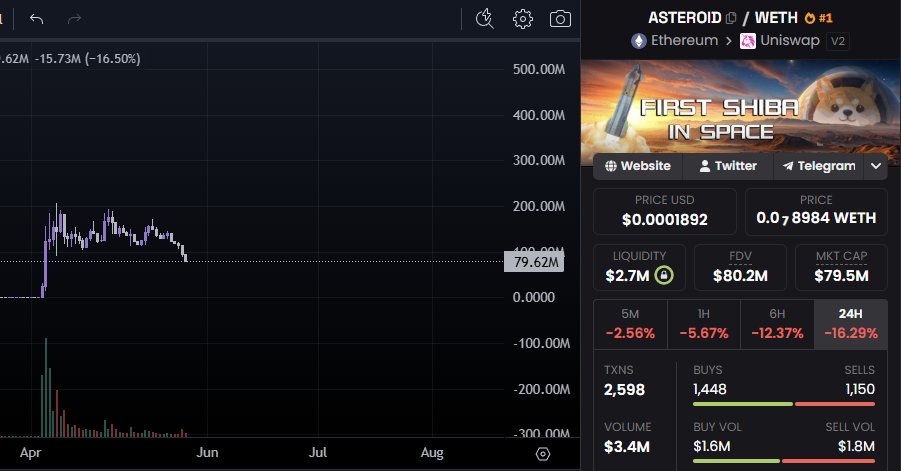The height and width of the screenshot is (471, 901).
Task: Click the Aug label on time axis
Action: click(x=432, y=453)
